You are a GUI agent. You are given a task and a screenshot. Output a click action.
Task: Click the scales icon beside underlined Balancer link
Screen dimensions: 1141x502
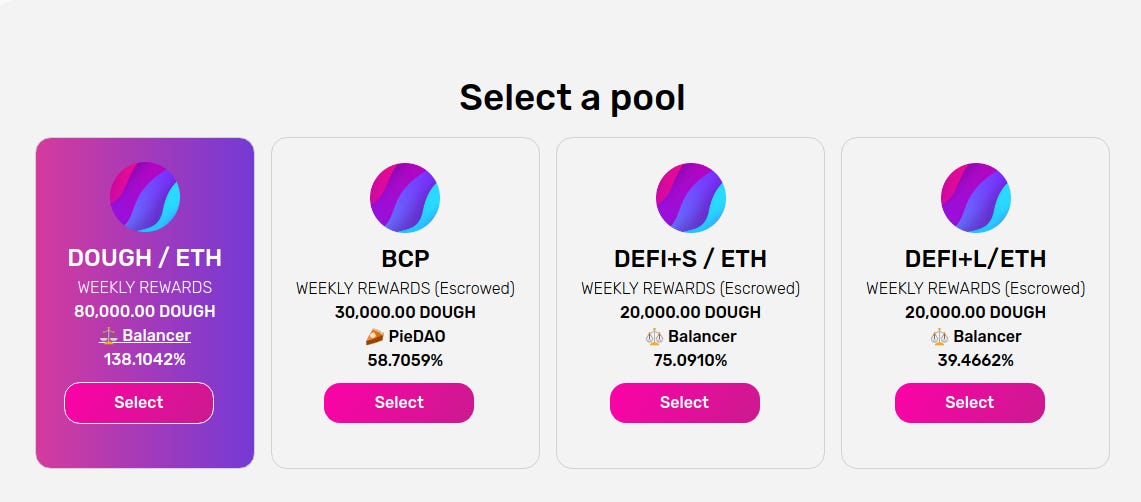(x=108, y=335)
